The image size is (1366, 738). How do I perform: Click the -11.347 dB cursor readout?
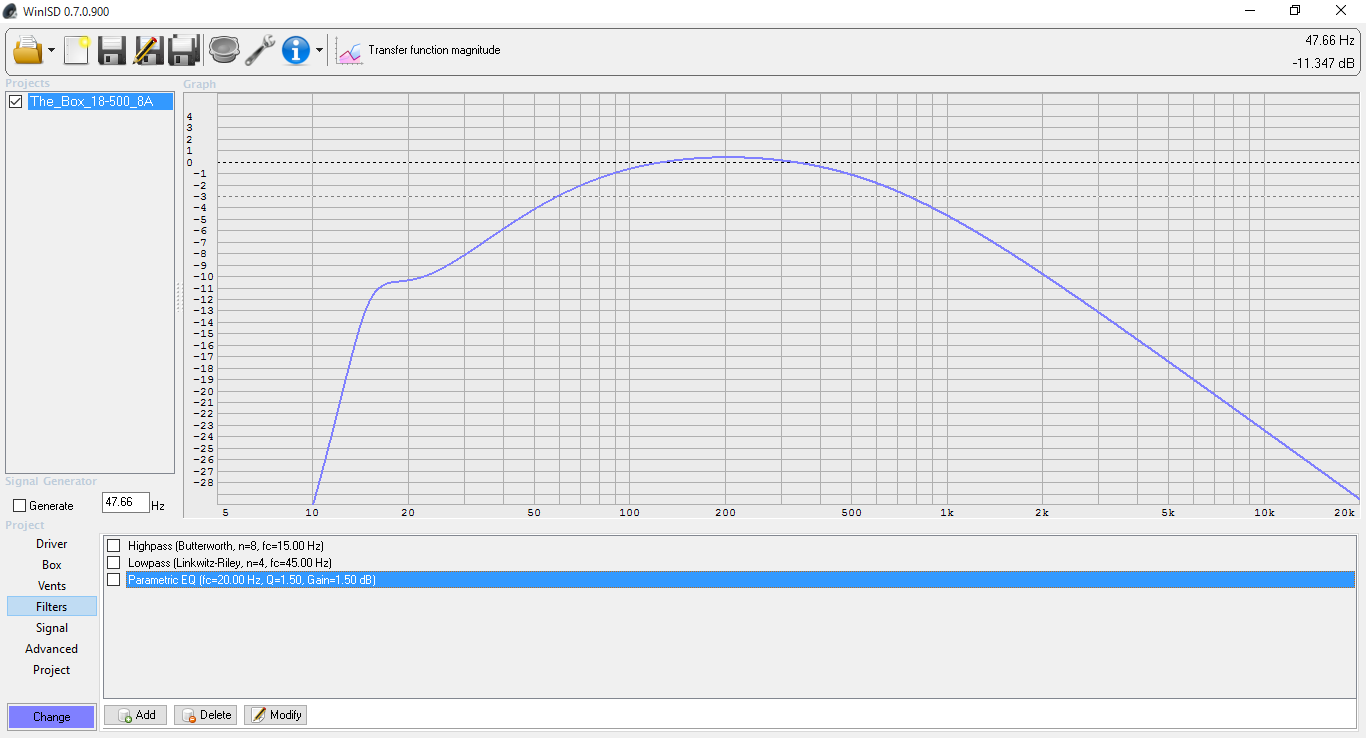pyautogui.click(x=1323, y=63)
